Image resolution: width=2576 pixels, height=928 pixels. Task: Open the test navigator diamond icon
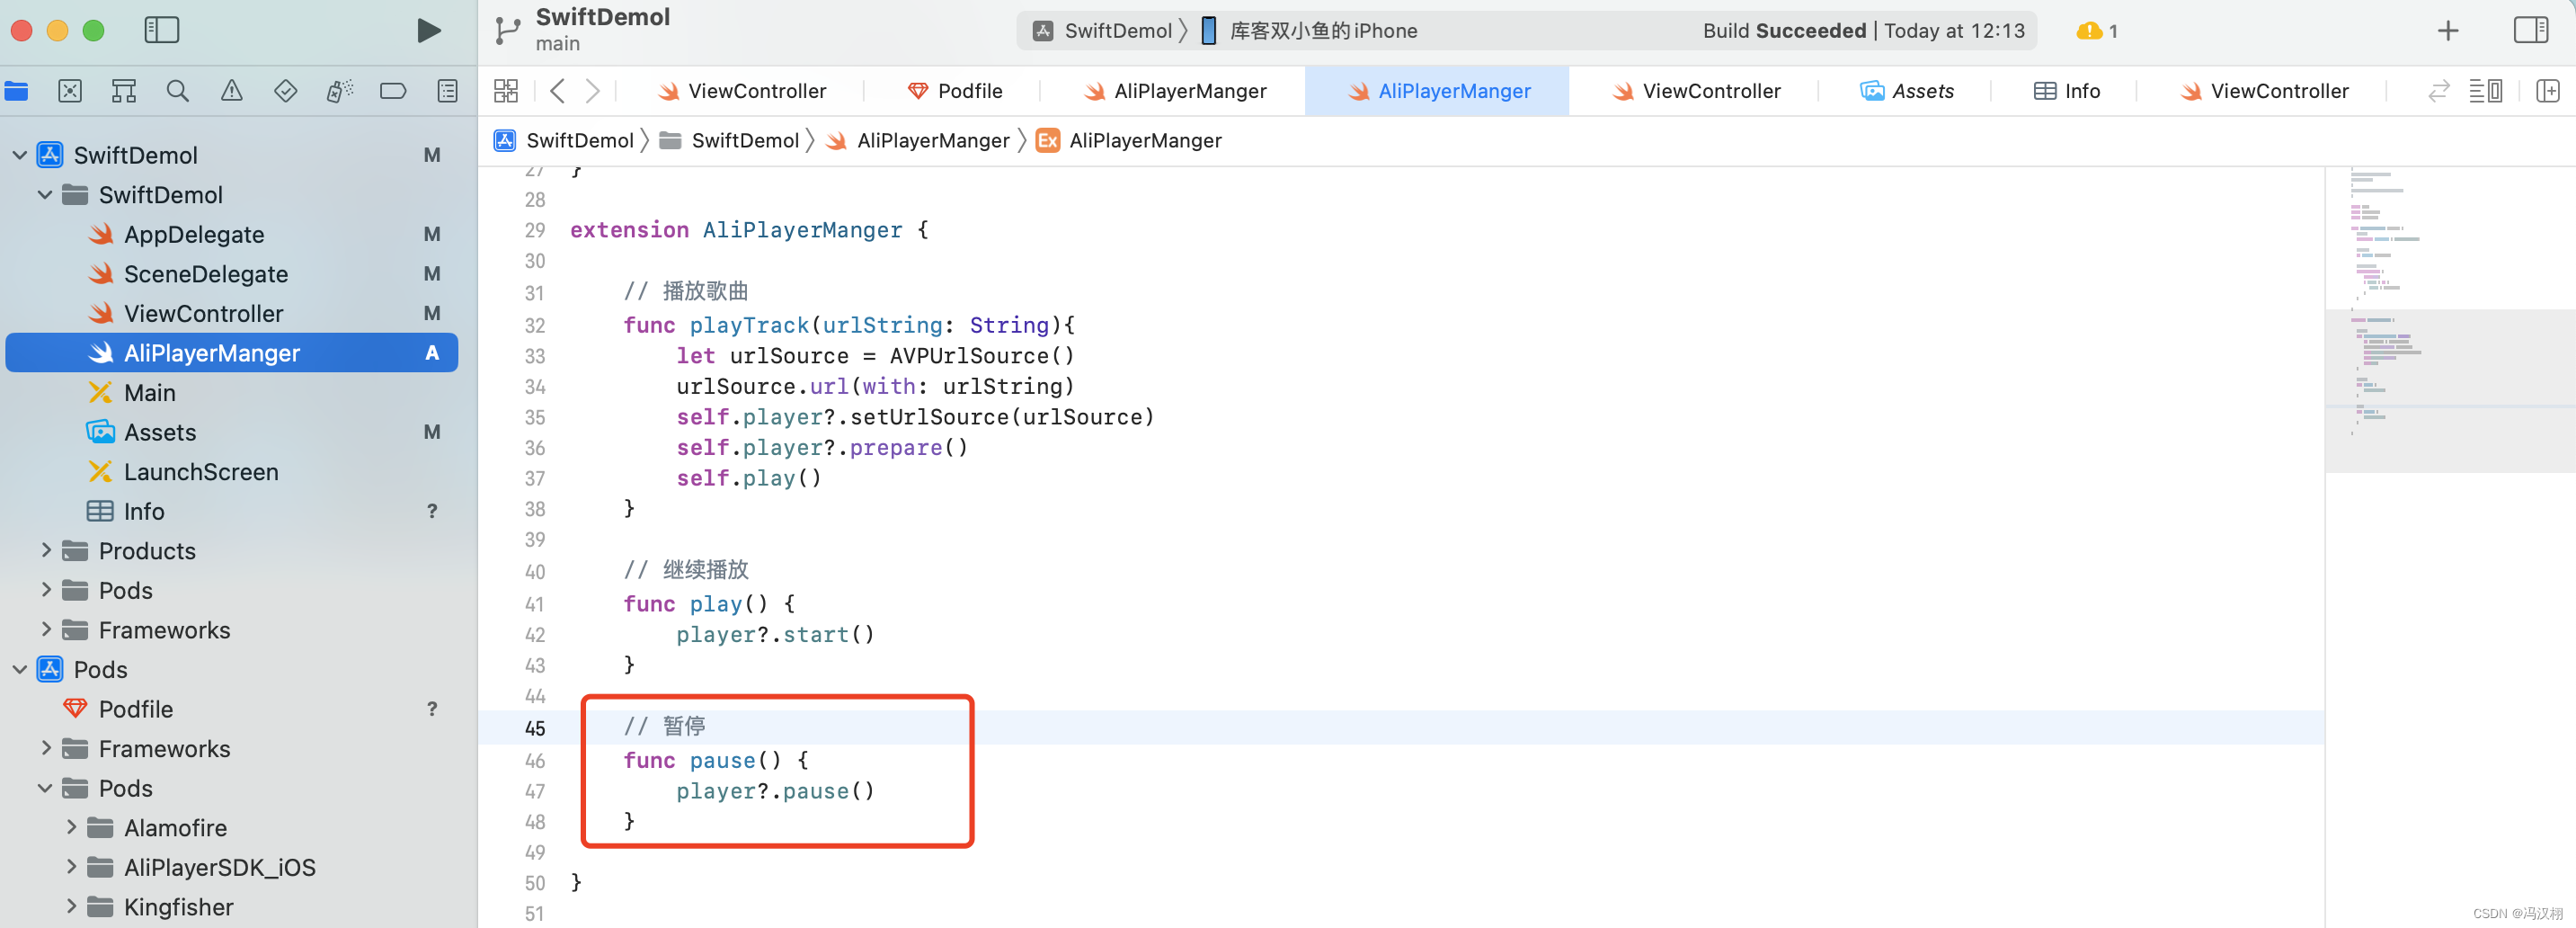[286, 91]
